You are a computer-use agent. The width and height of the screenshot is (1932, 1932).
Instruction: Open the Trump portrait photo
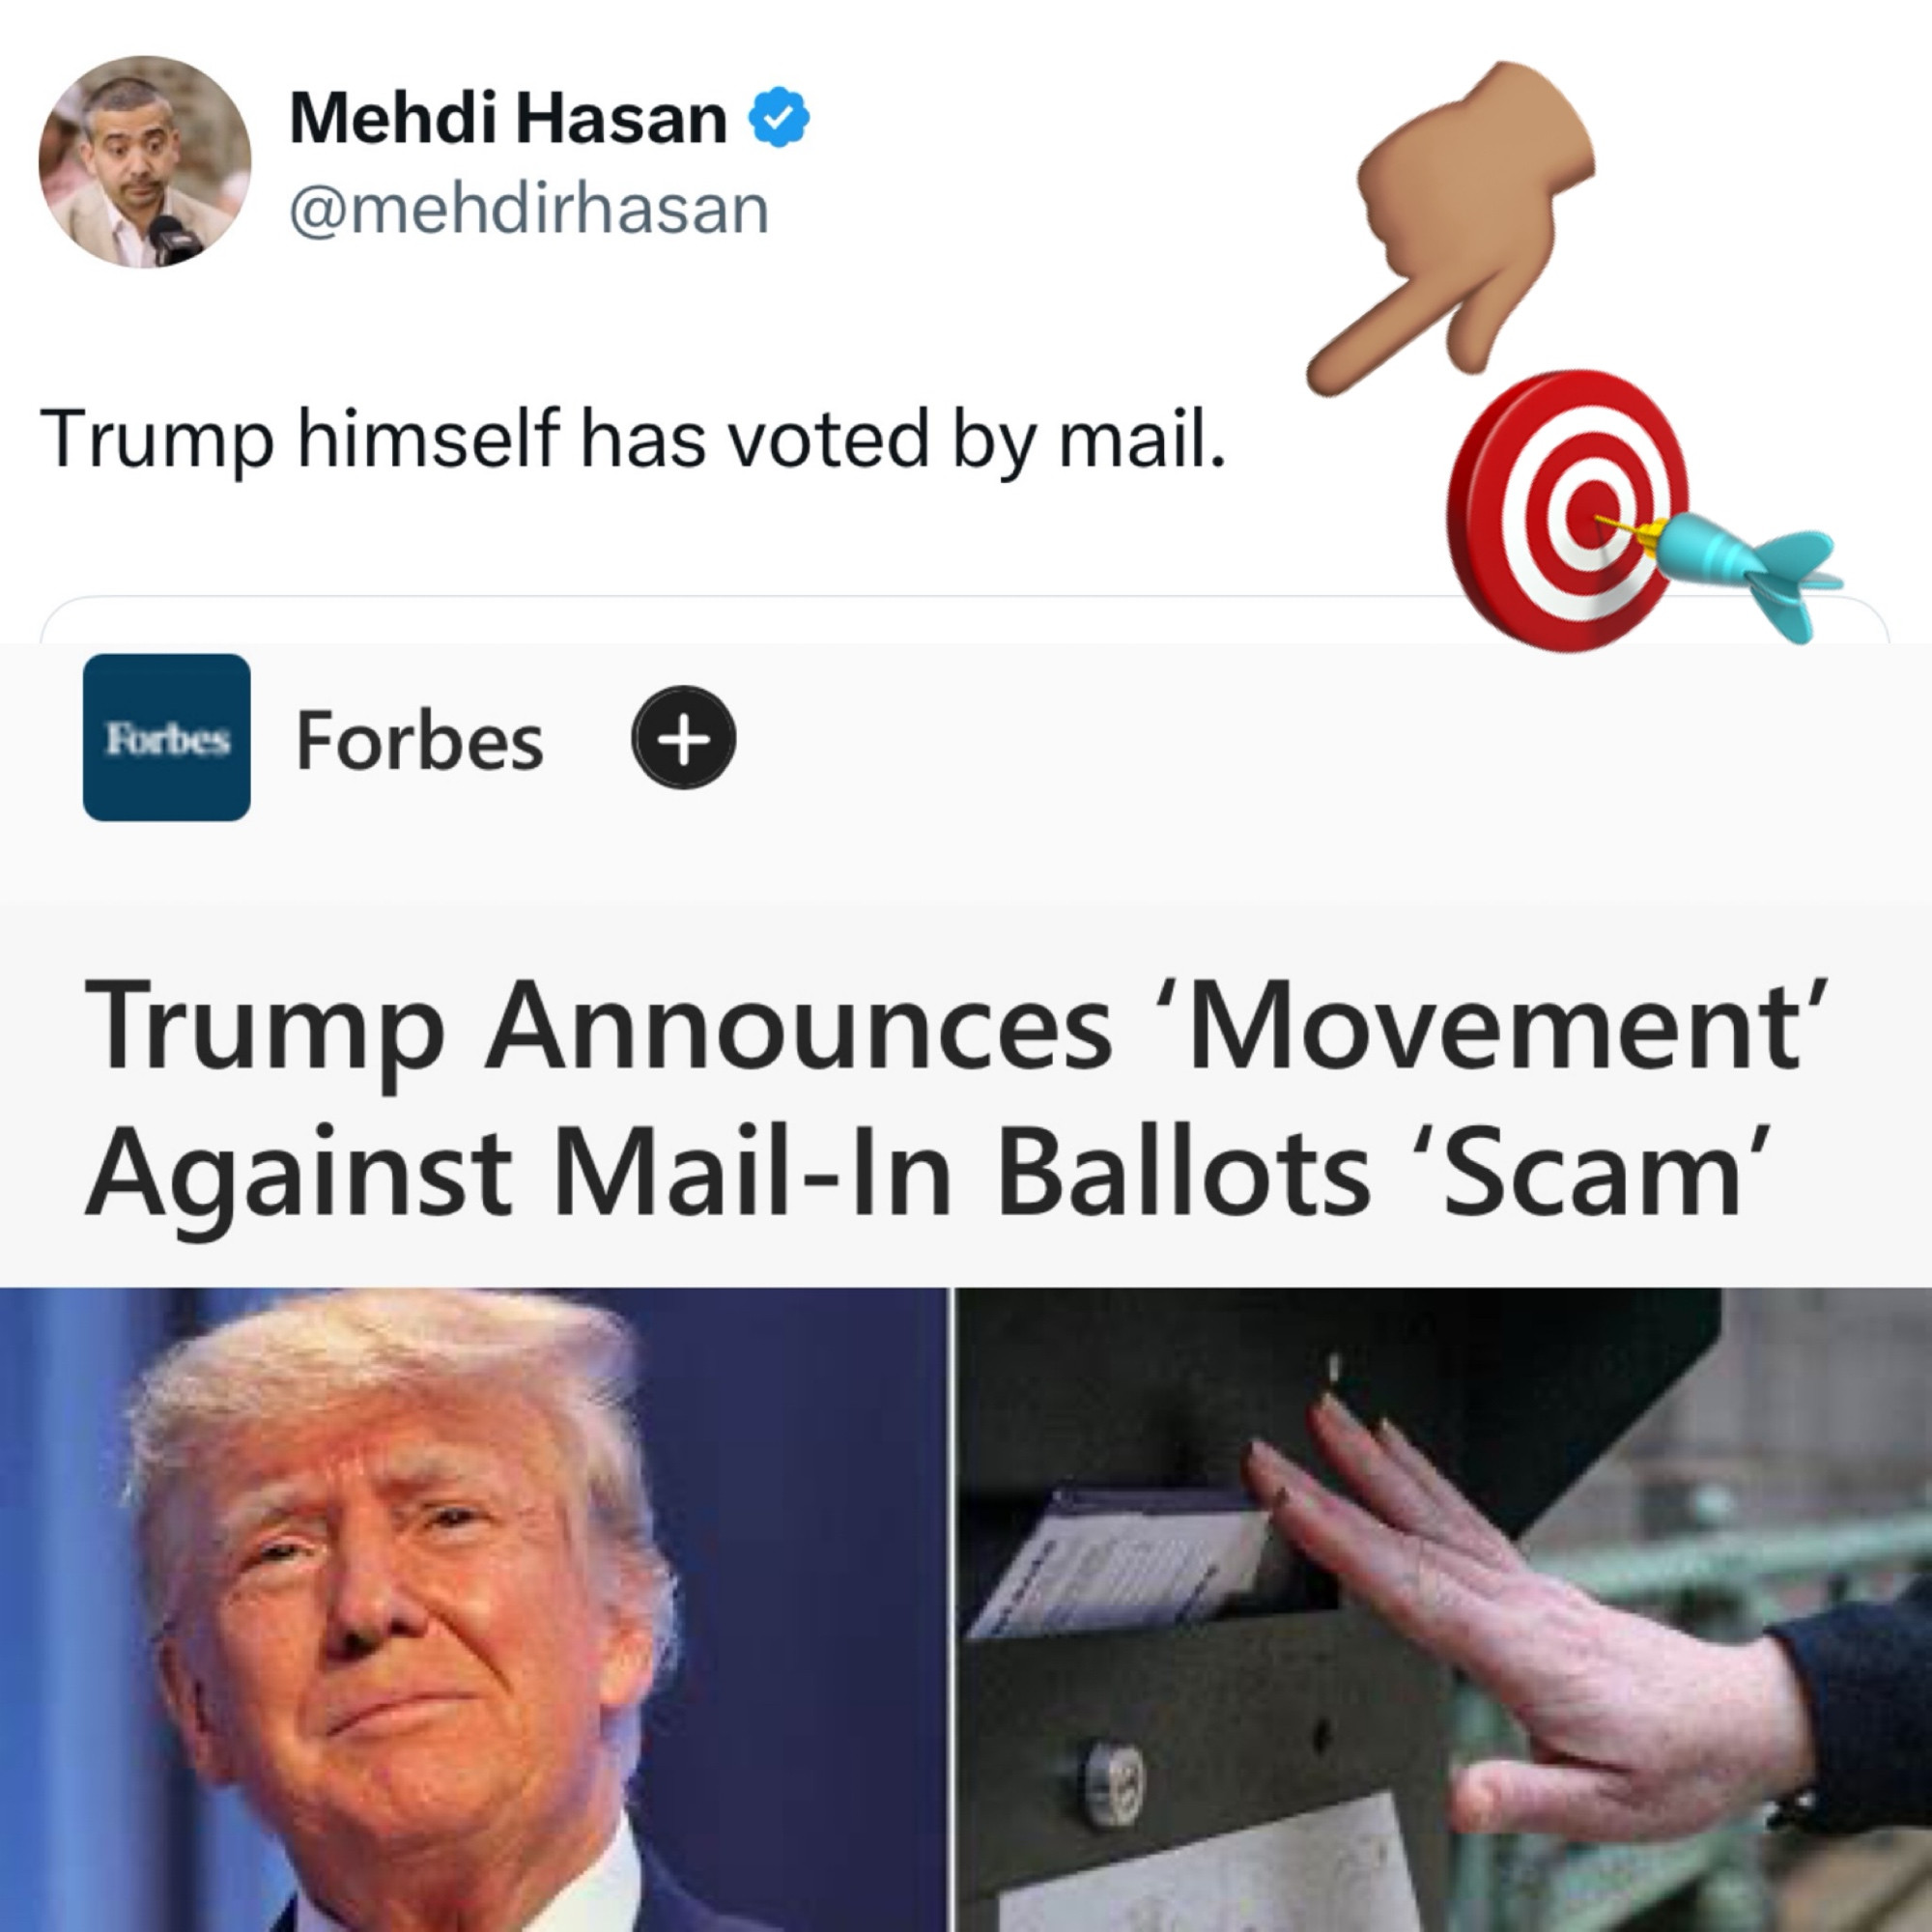pos(473,1610)
